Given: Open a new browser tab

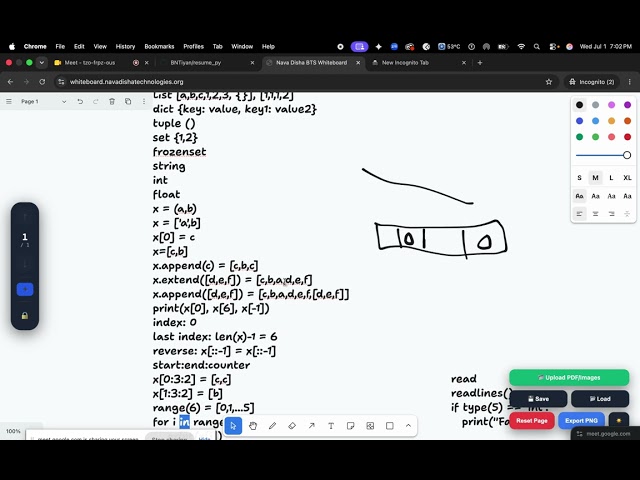Looking at the screenshot, I should [480, 62].
